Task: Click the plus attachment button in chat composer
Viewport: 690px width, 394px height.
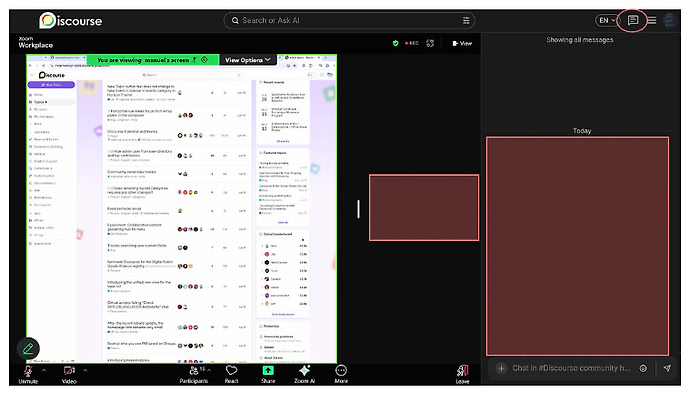Action: click(x=501, y=368)
